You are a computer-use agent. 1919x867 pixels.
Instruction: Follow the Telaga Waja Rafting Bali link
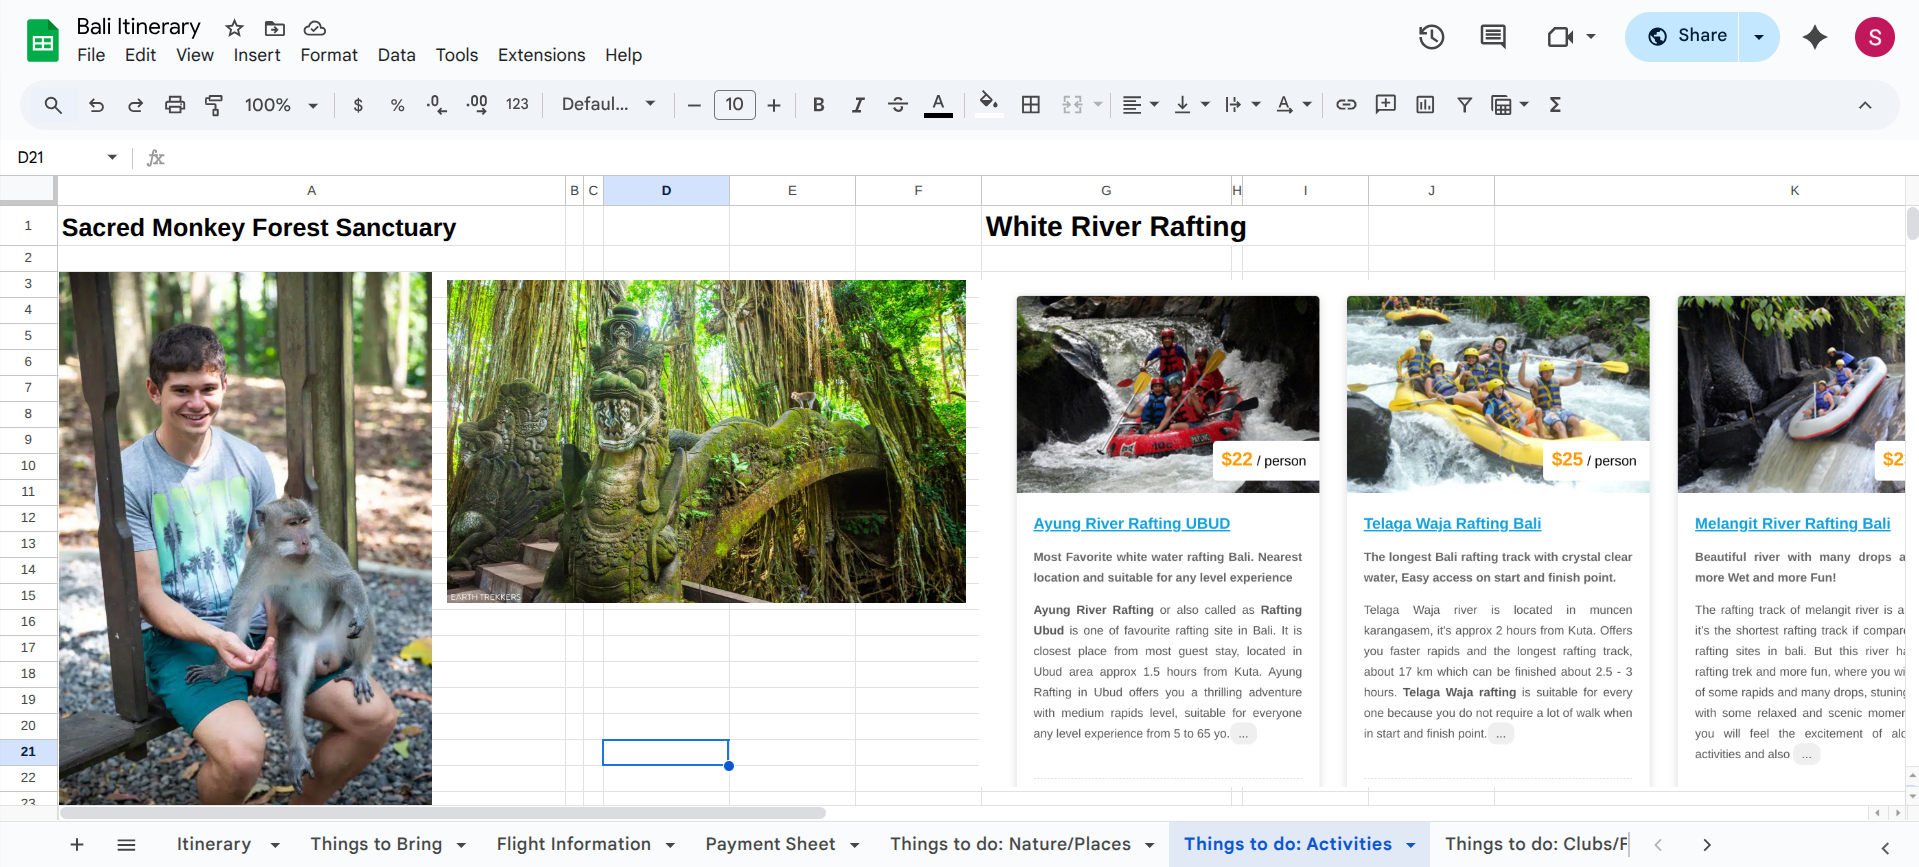(1452, 523)
